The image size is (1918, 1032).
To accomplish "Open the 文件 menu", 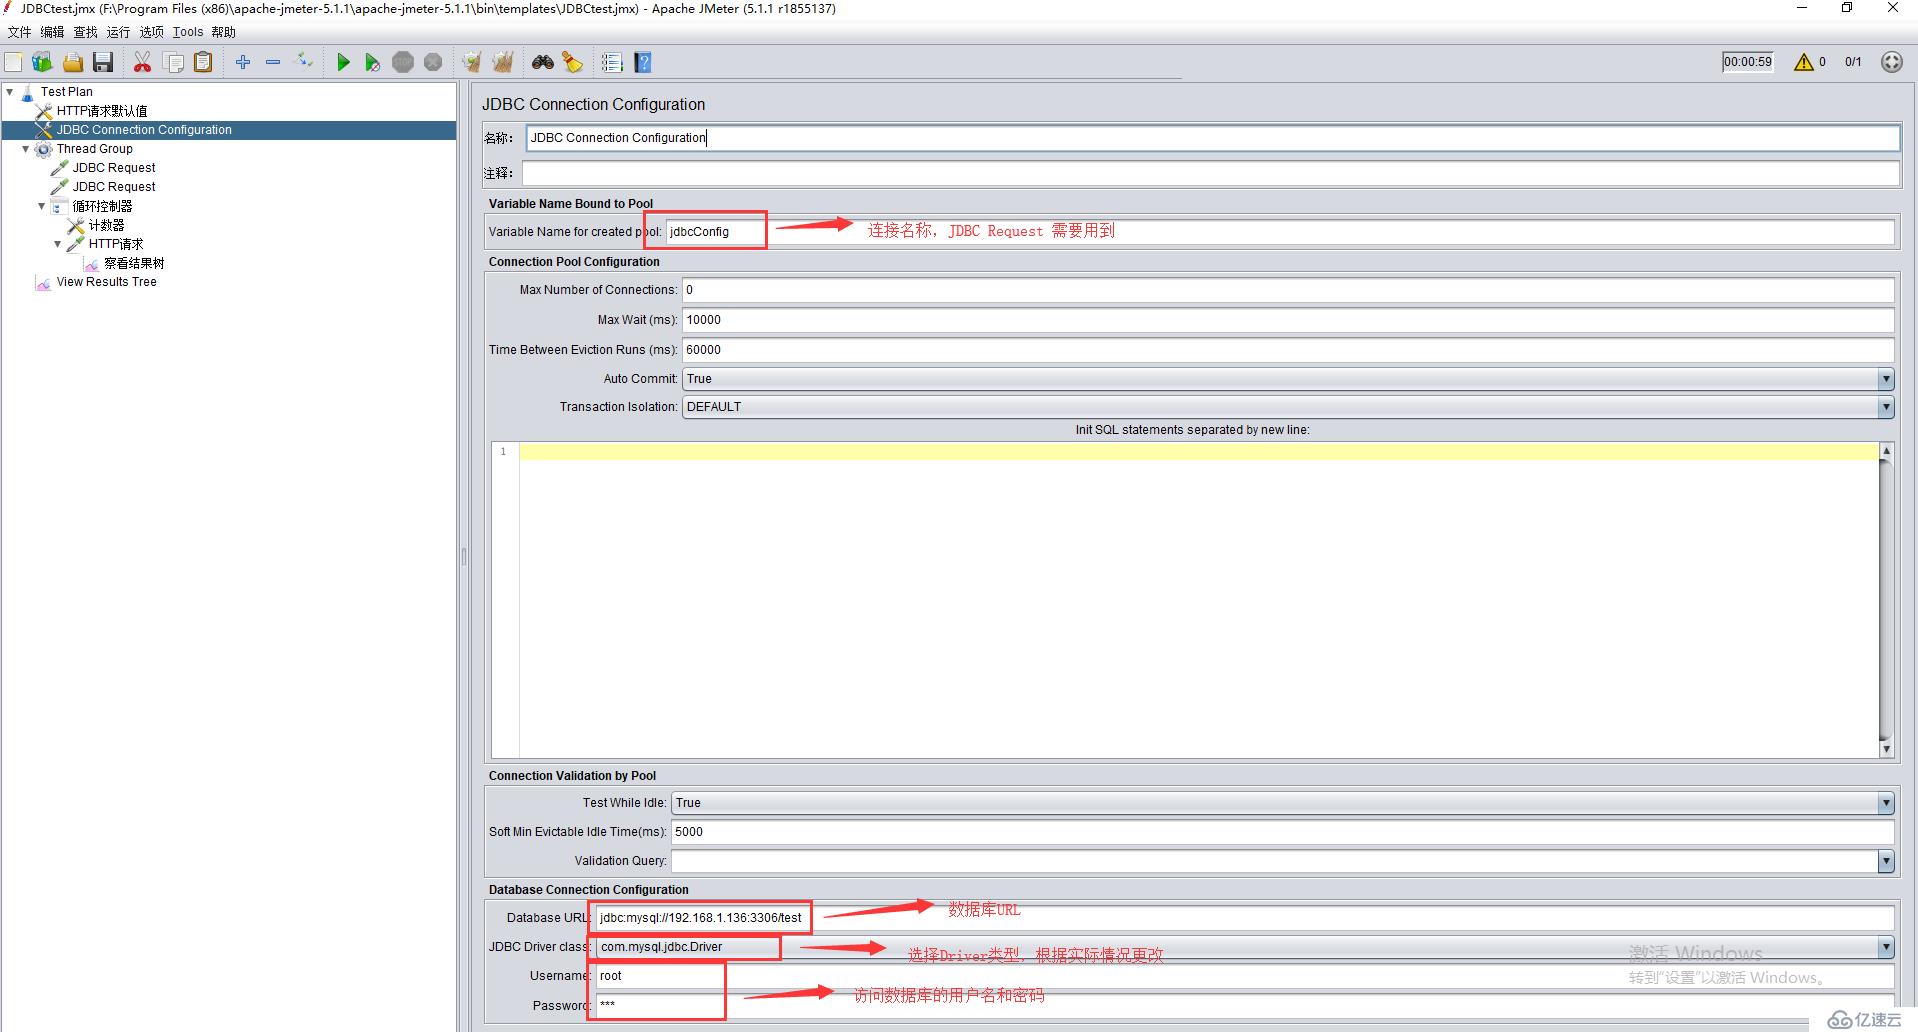I will click(19, 32).
